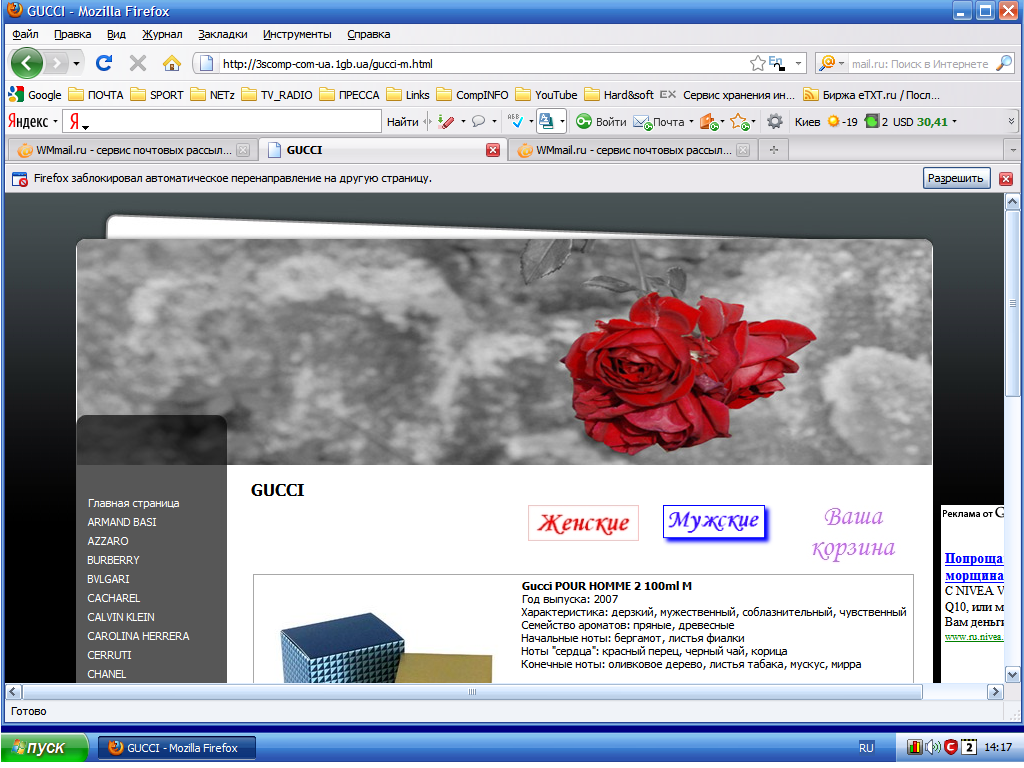Click the Войти login button

(601, 121)
